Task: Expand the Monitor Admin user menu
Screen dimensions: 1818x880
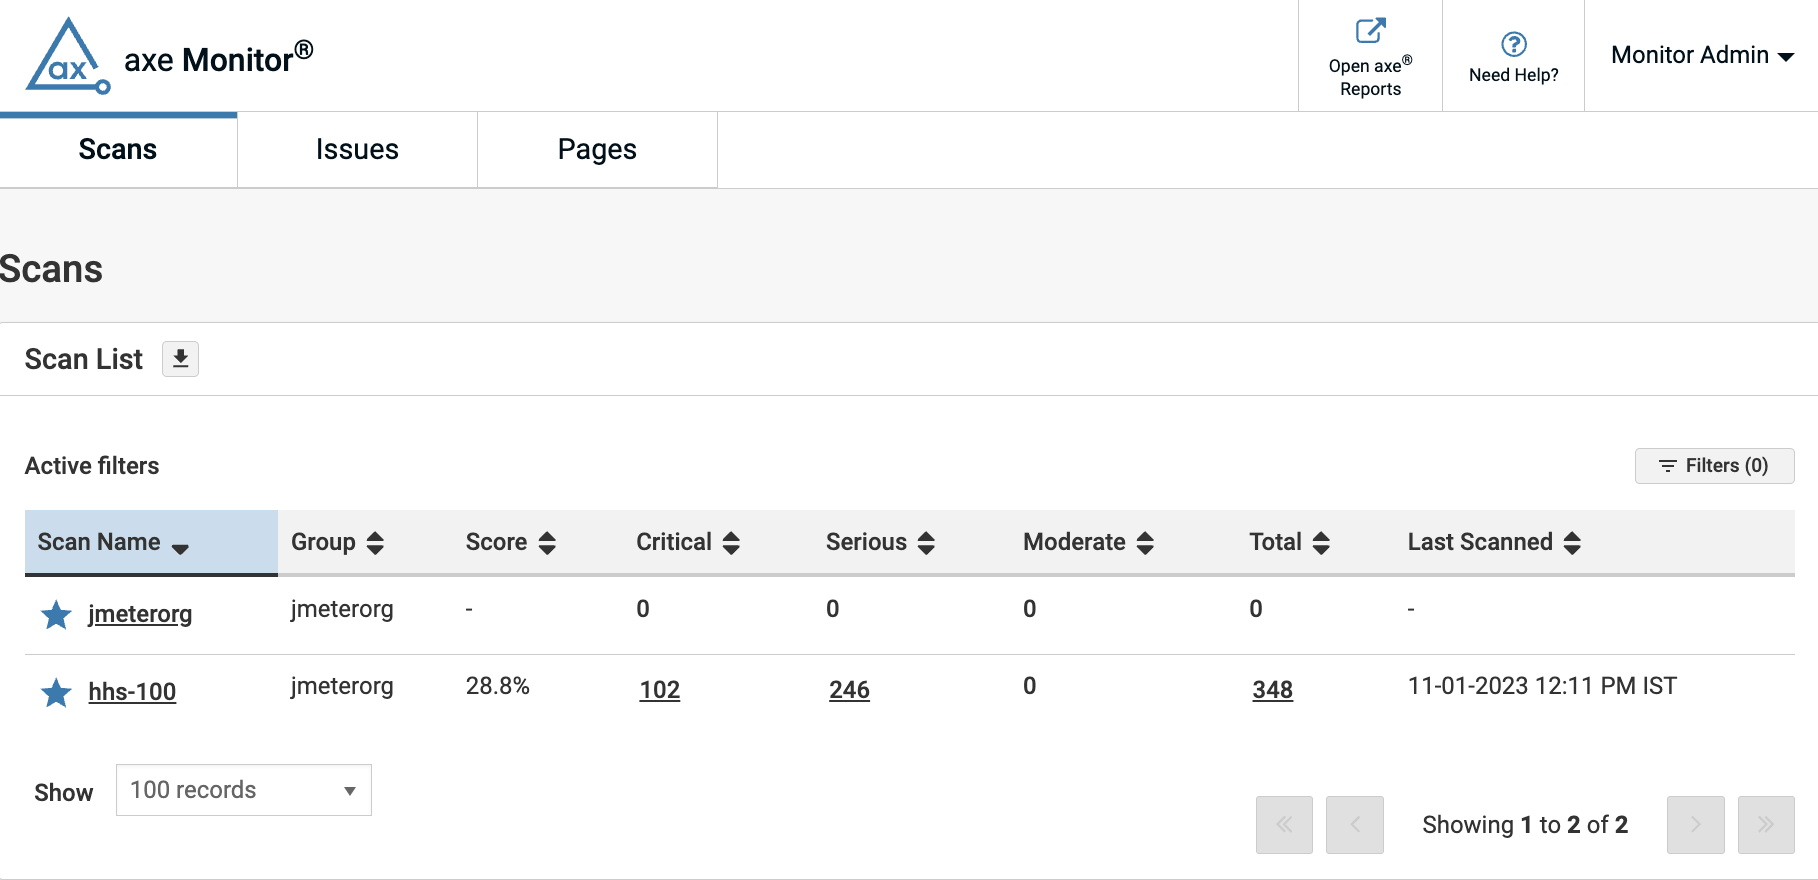Action: [1701, 55]
